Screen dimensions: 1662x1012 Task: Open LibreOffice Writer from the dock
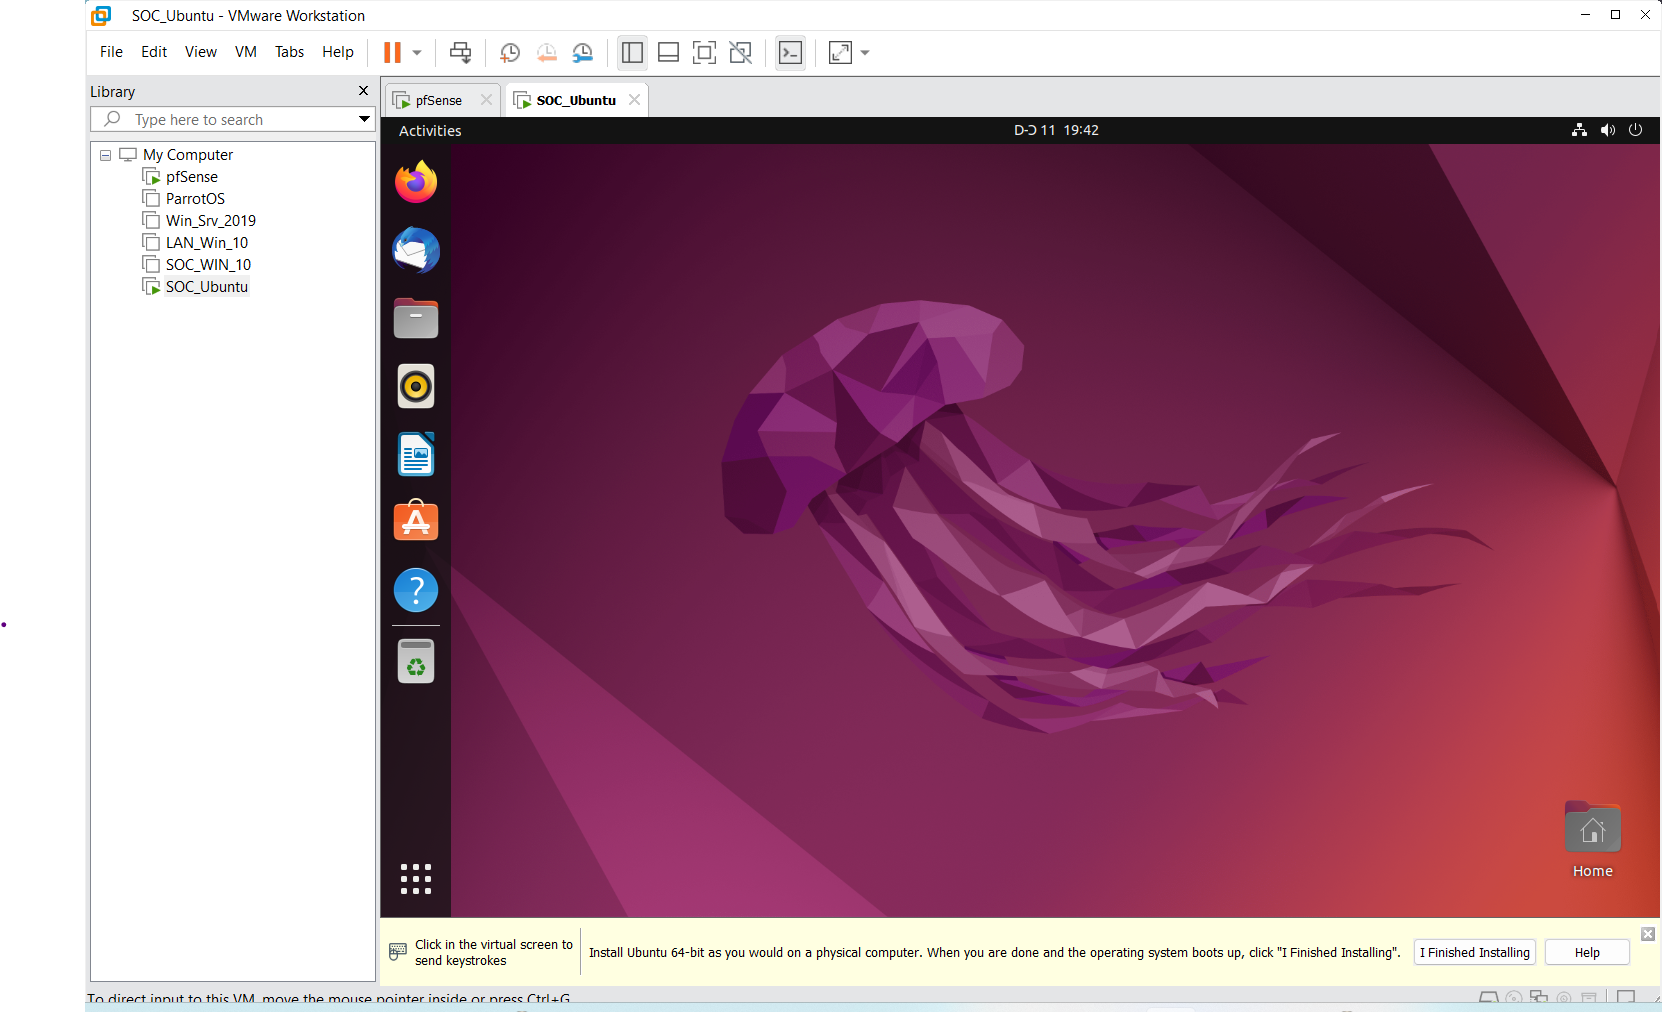[416, 454]
